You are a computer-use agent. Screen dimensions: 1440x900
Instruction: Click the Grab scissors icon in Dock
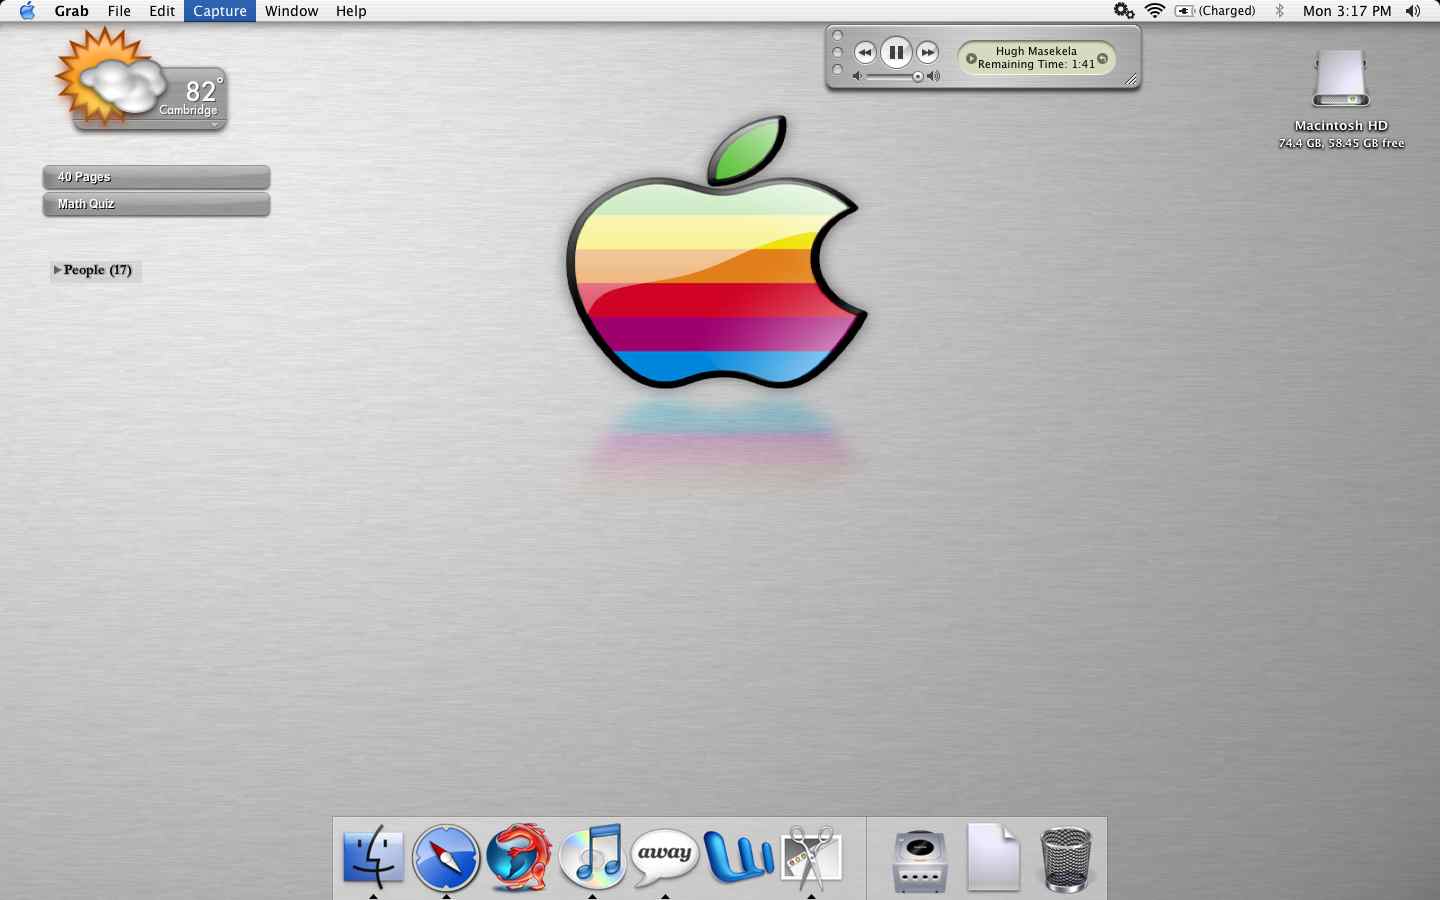[x=811, y=858]
